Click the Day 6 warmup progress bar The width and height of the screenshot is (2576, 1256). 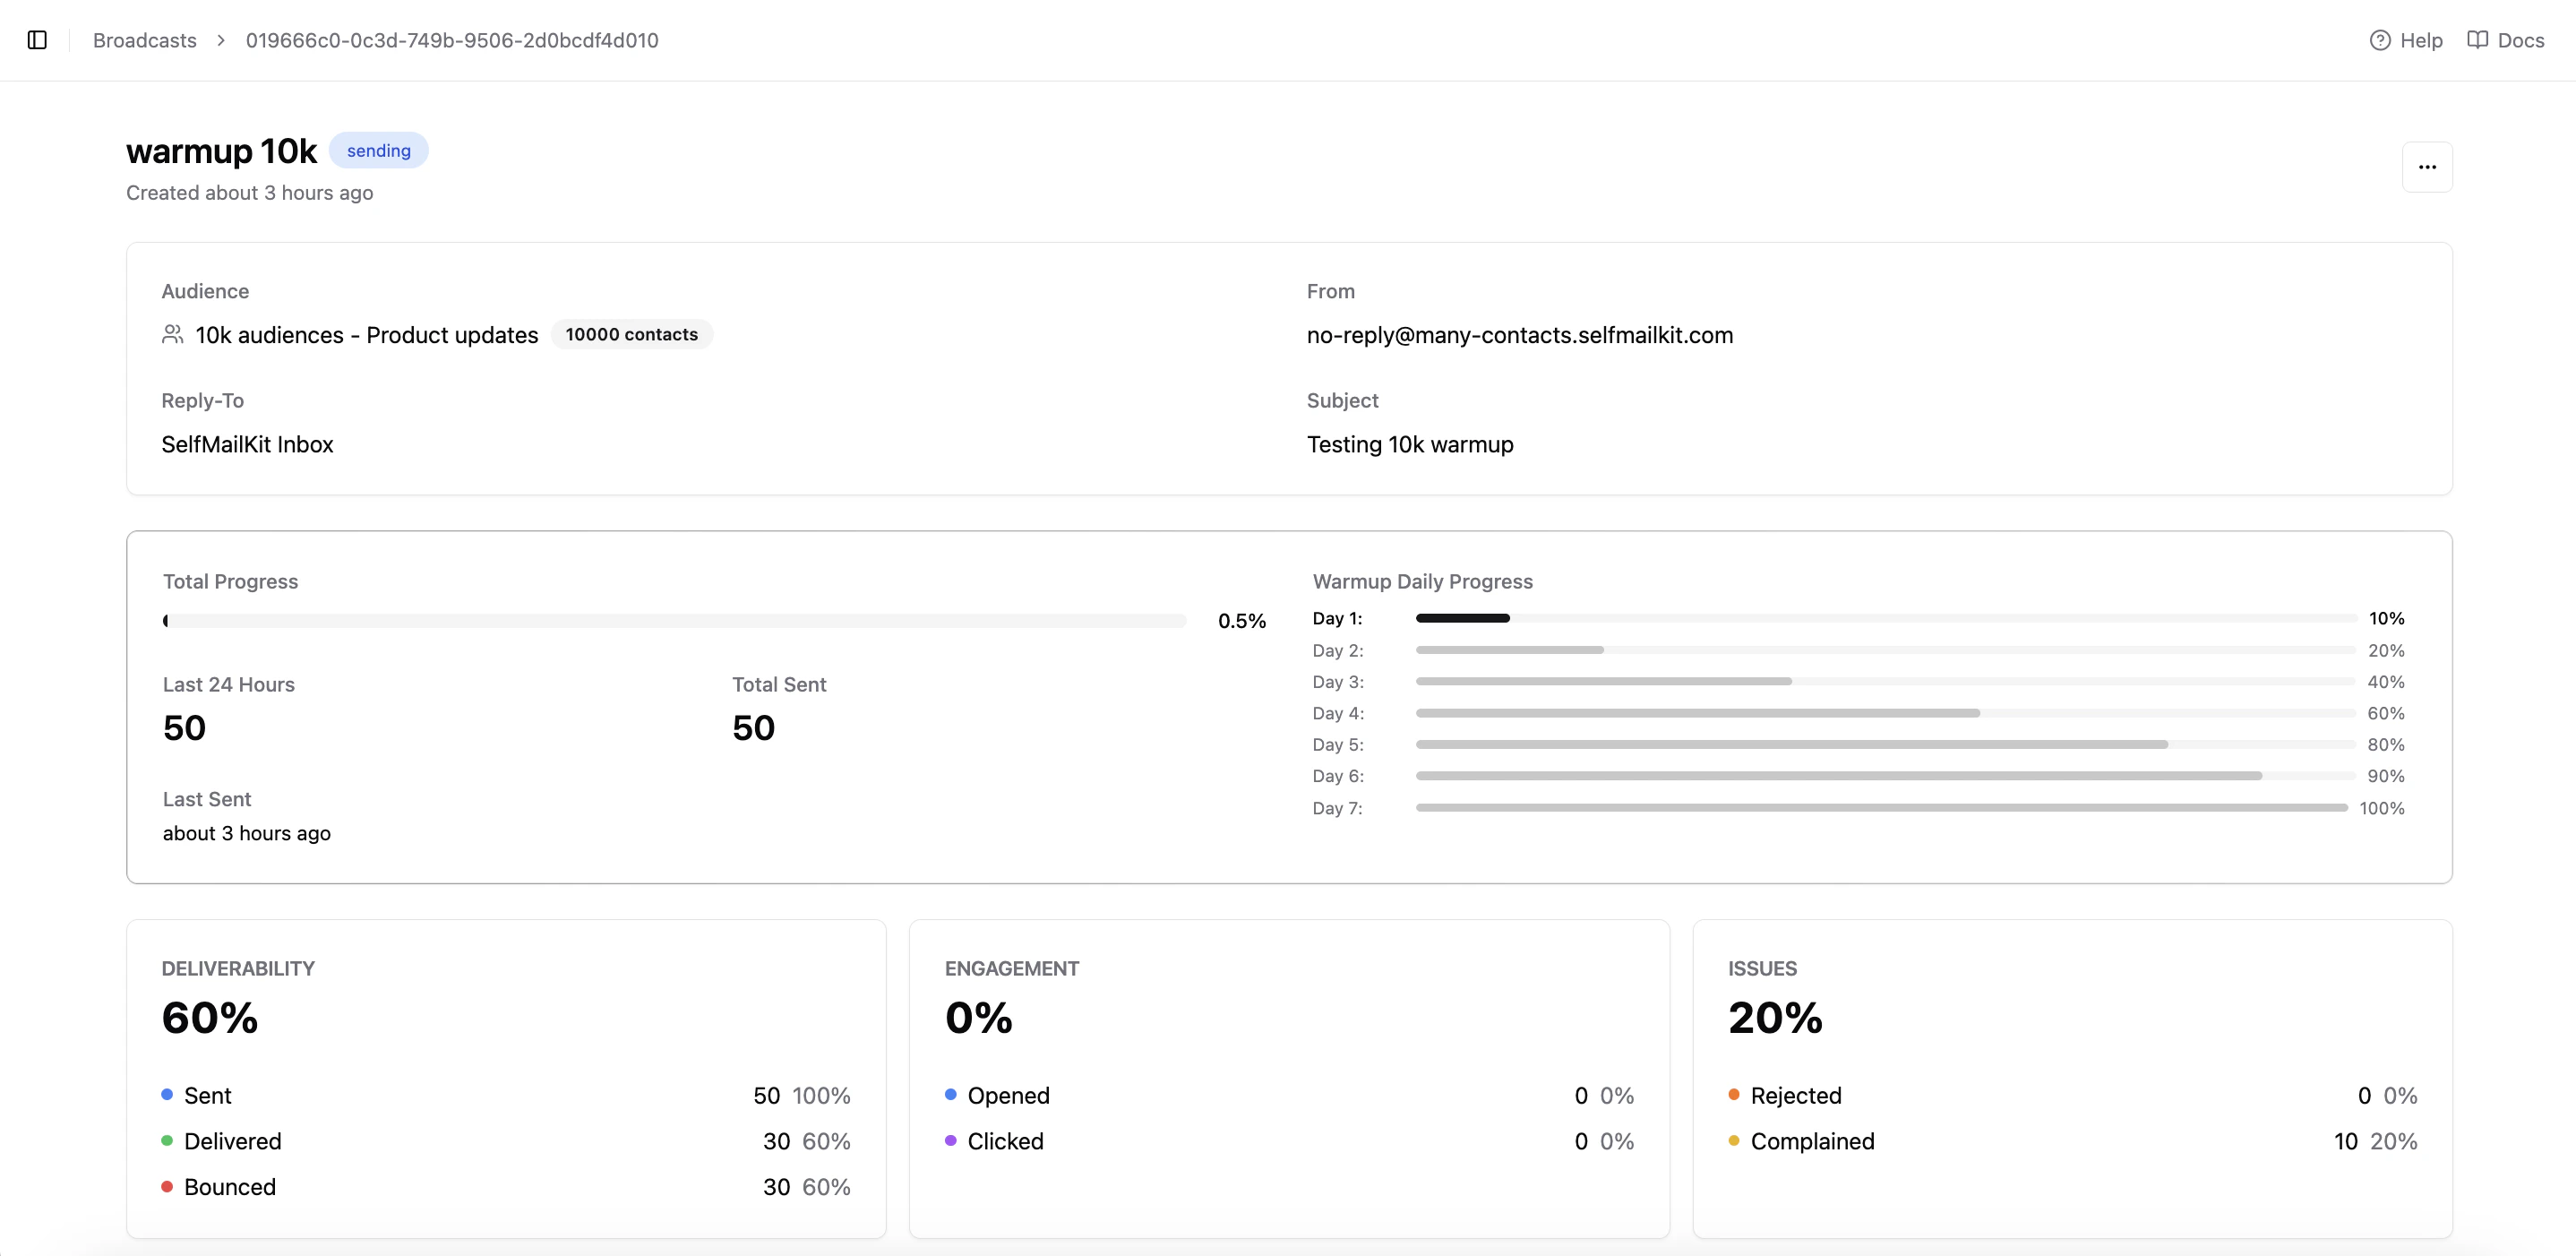1885,776
